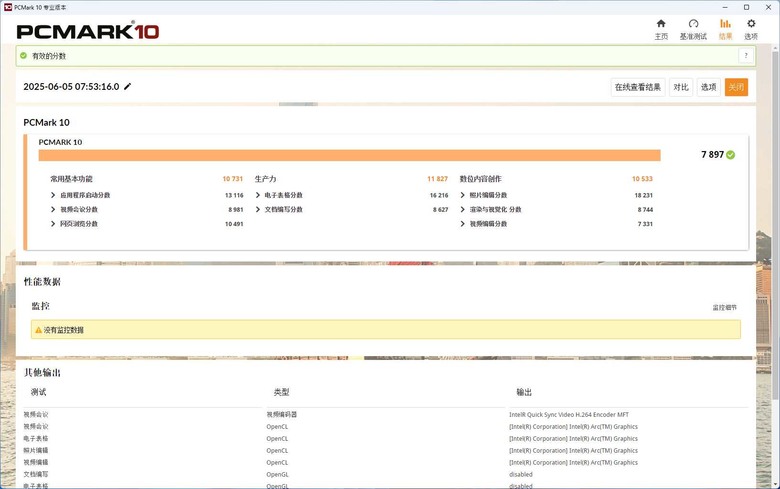Click 在线查看结果 button
The image size is (780, 489).
(x=638, y=87)
